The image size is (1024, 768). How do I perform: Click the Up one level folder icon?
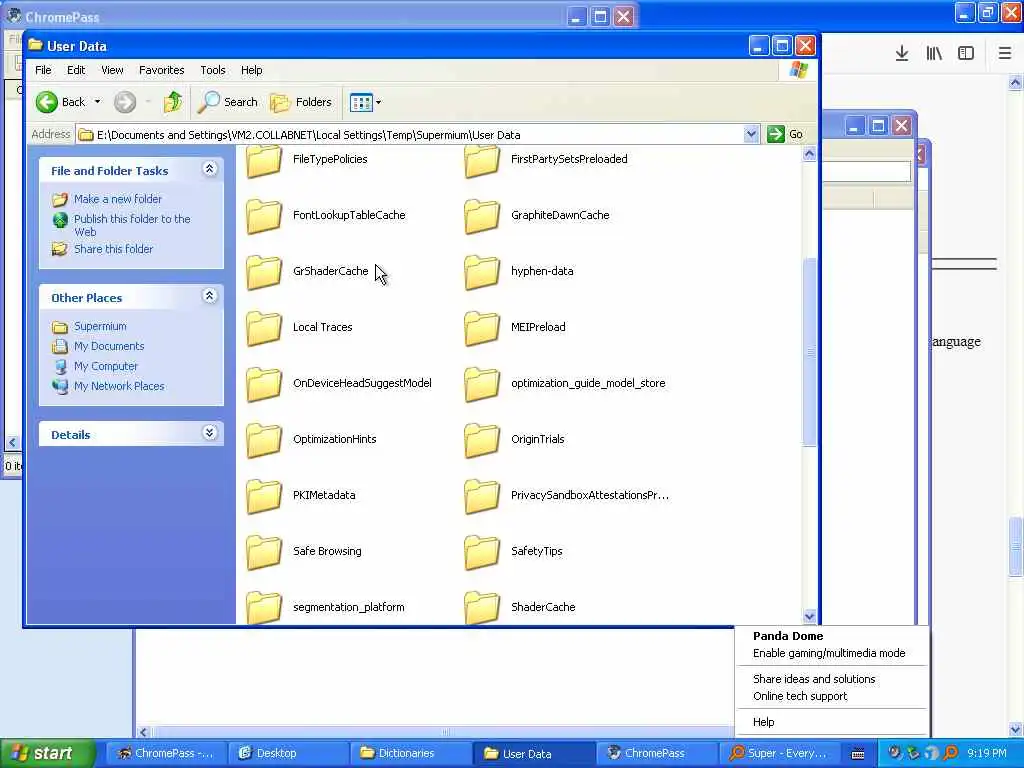point(173,102)
